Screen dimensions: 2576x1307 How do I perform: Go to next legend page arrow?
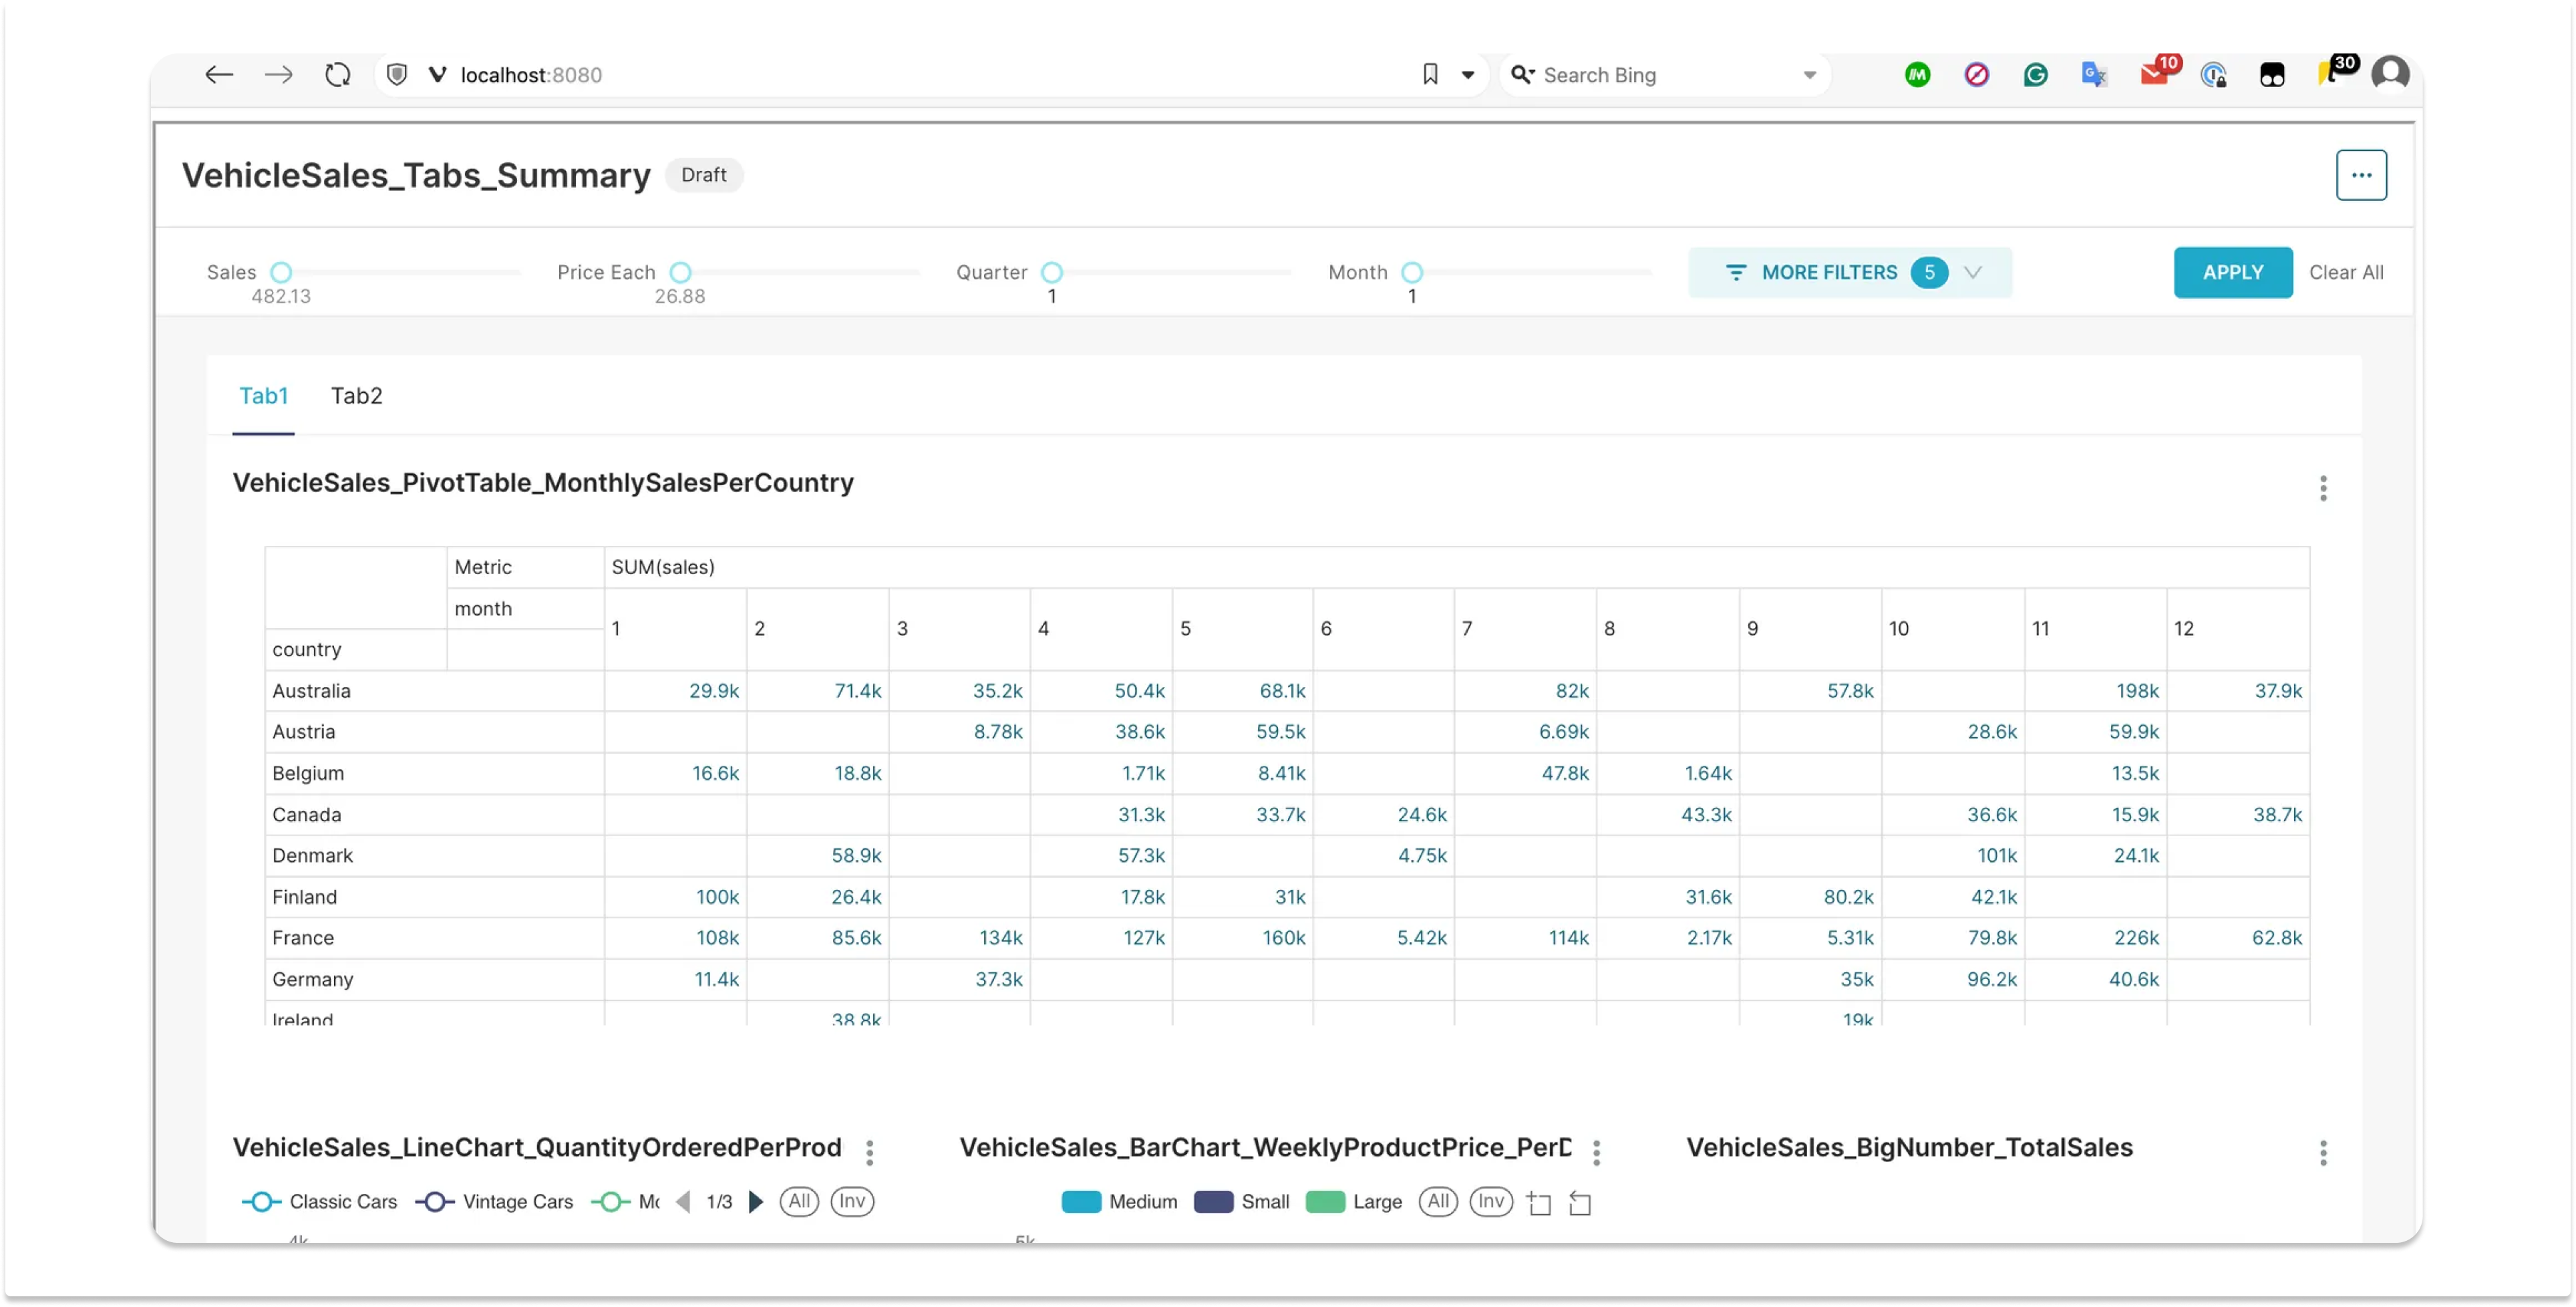756,1201
